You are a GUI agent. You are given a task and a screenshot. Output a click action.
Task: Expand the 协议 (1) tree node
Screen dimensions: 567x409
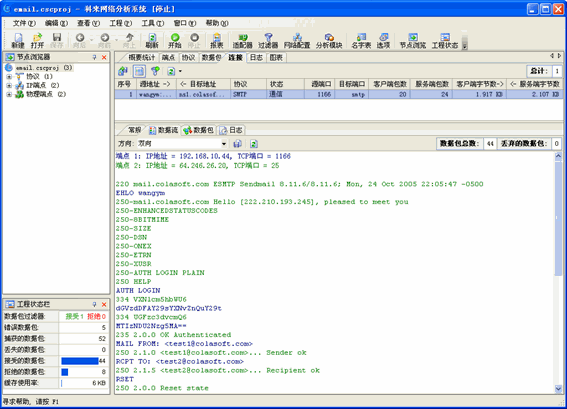click(9, 77)
